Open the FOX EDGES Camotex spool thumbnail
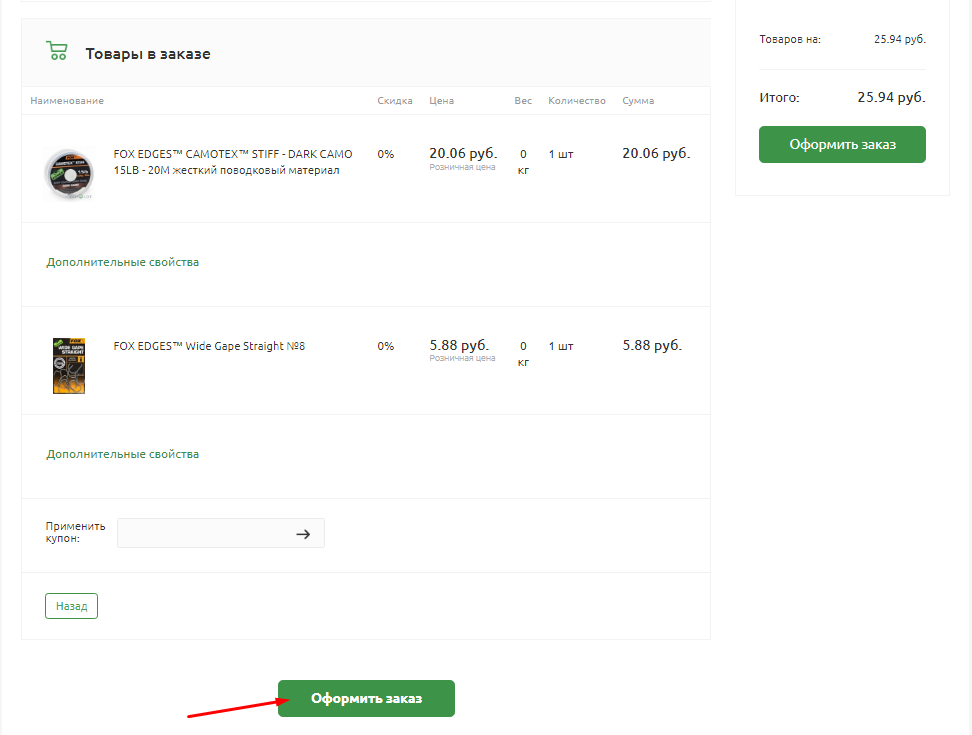The width and height of the screenshot is (972, 735). click(69, 174)
